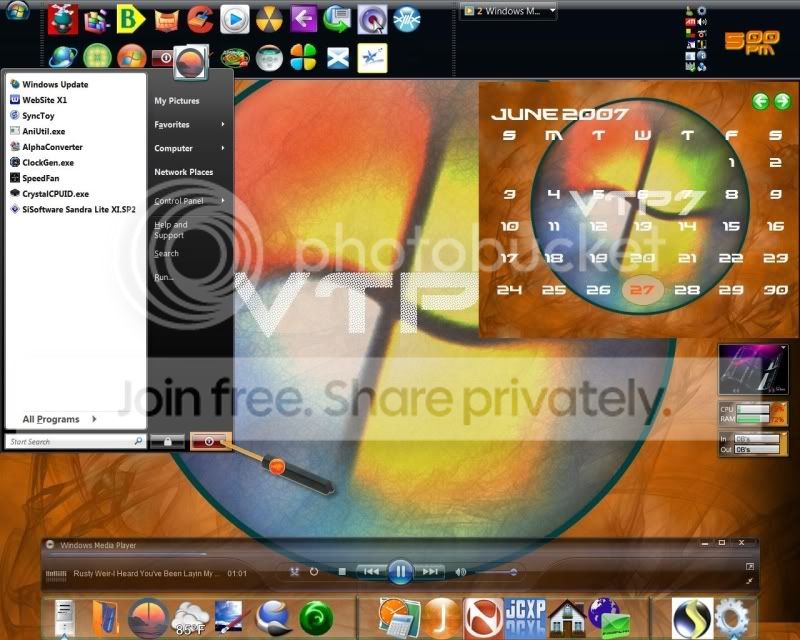Click the purple target cursor icon
The image size is (800, 640).
pyautogui.click(x=372, y=20)
